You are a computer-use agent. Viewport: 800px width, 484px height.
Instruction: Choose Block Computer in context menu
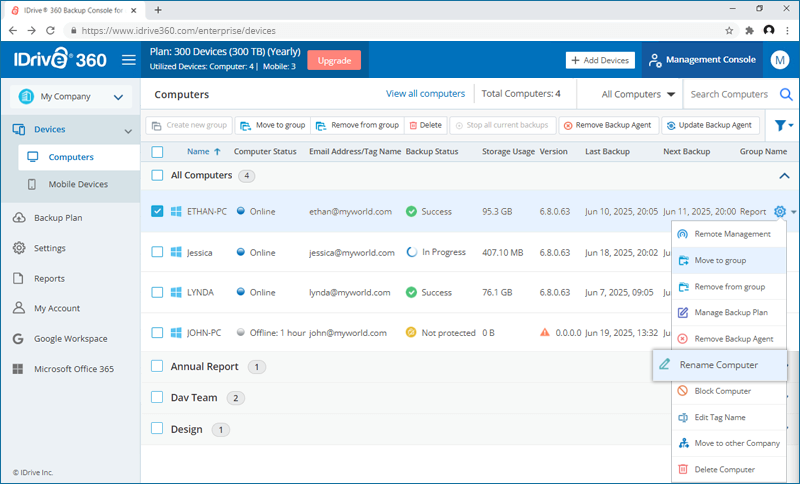coord(729,391)
